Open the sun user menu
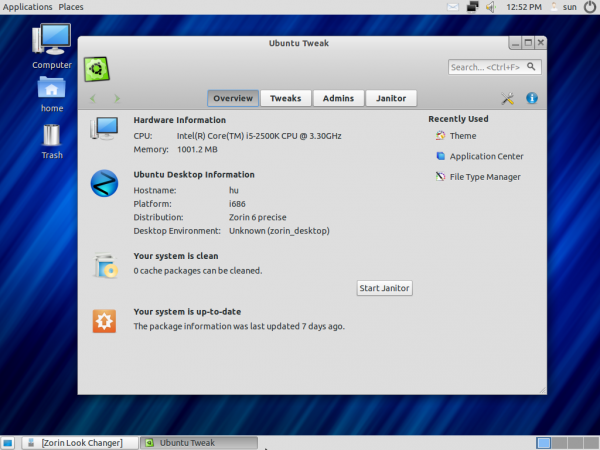 point(569,7)
